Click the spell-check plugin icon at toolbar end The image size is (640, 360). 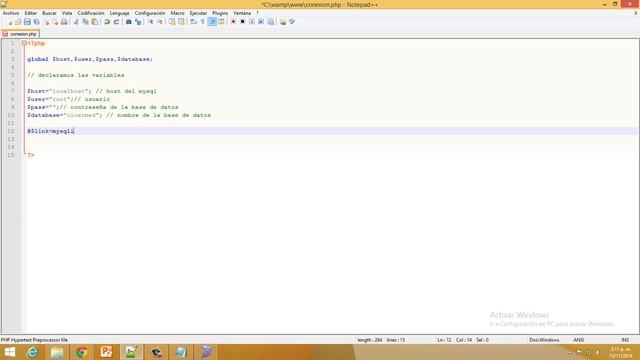292,22
